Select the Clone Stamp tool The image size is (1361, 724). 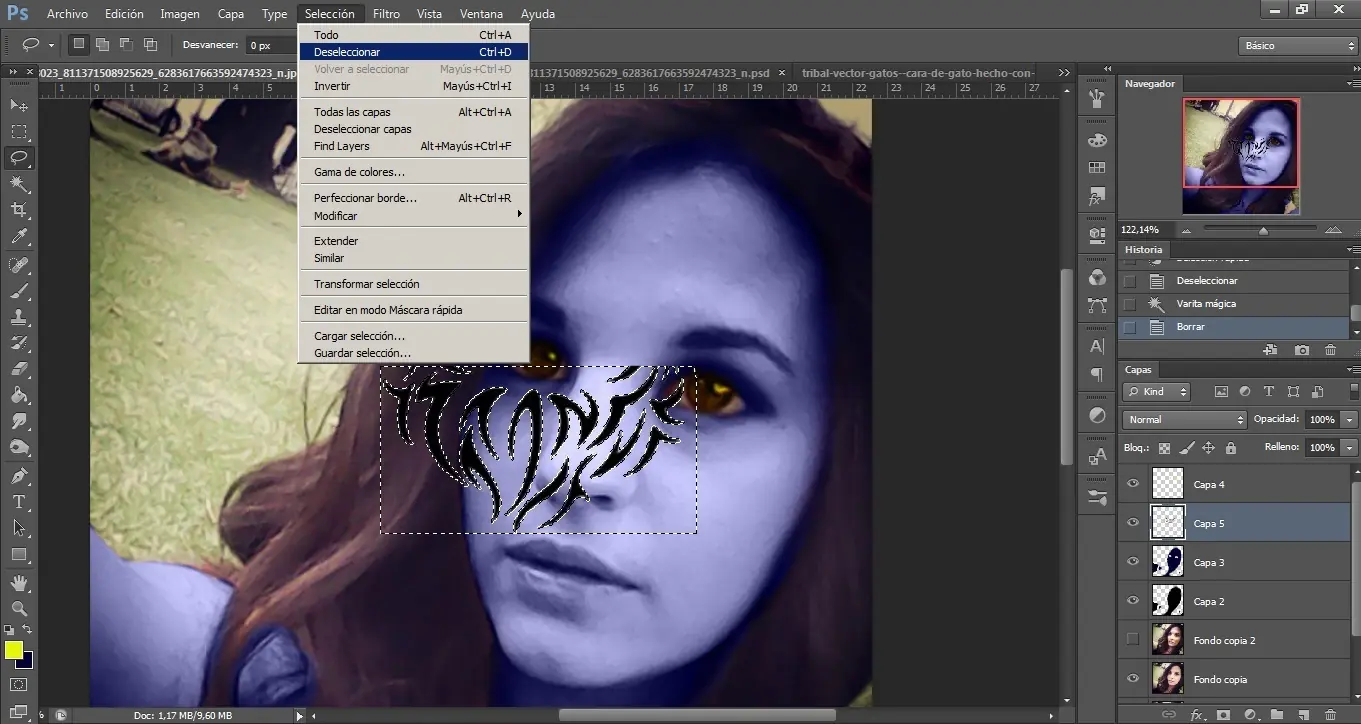pyautogui.click(x=19, y=317)
